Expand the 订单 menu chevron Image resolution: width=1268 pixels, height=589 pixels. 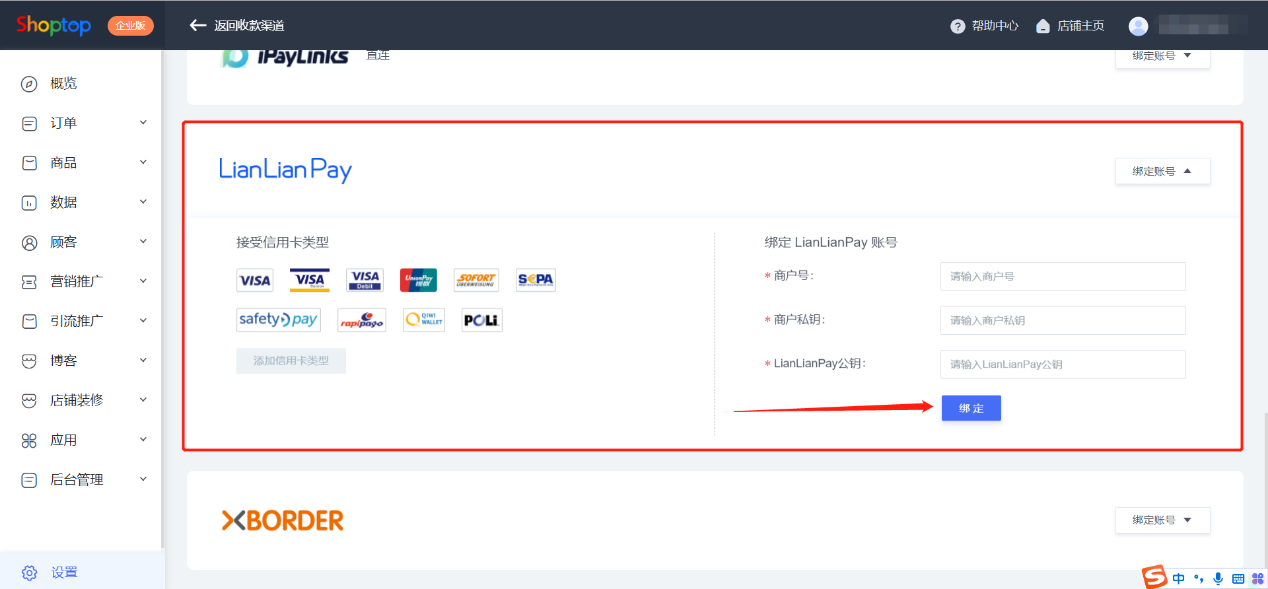click(x=143, y=122)
